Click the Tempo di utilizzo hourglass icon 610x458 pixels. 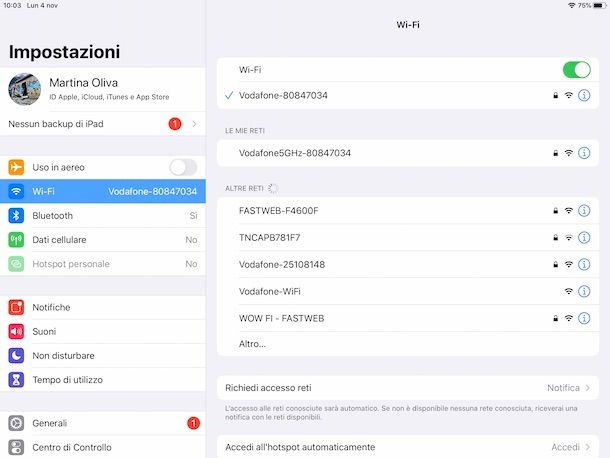coord(16,380)
